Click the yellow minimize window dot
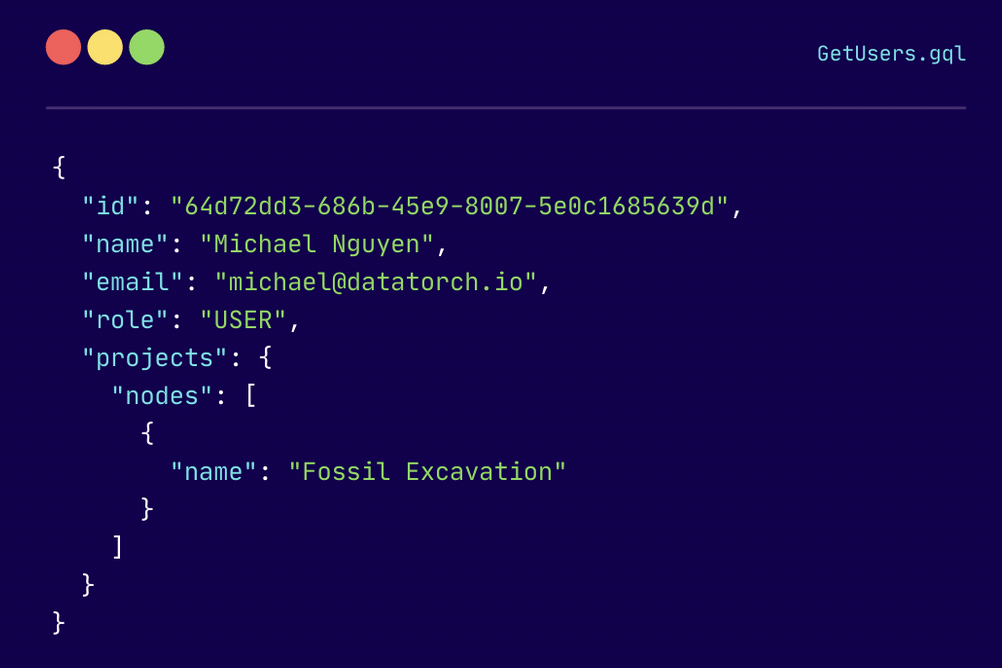1002x668 pixels. tap(105, 48)
